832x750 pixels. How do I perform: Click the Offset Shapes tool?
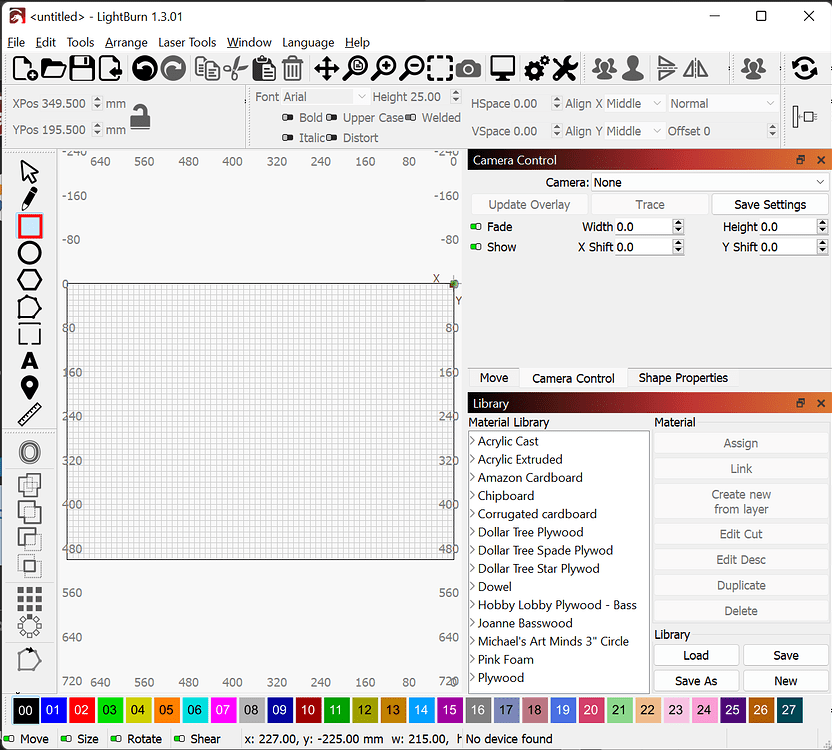point(30,453)
